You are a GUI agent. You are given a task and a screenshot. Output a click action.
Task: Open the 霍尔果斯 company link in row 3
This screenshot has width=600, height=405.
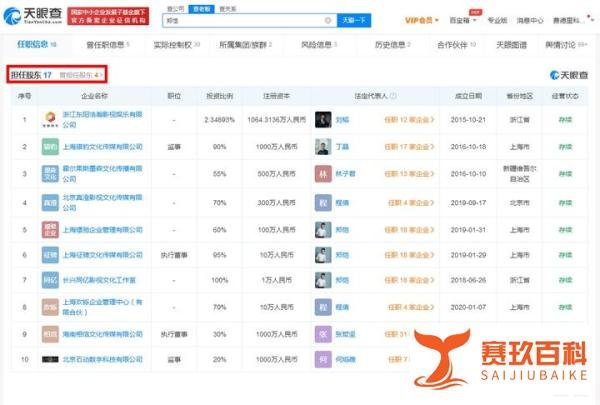click(x=102, y=174)
